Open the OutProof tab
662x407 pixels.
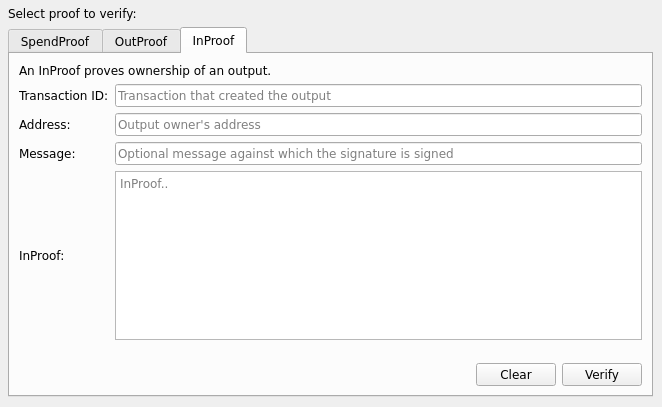pyautogui.click(x=141, y=41)
